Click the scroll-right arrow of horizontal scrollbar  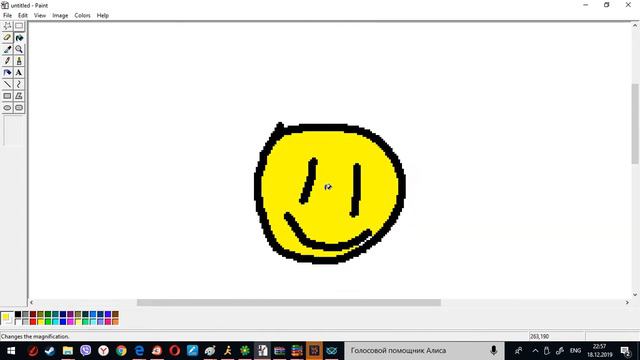[627, 302]
